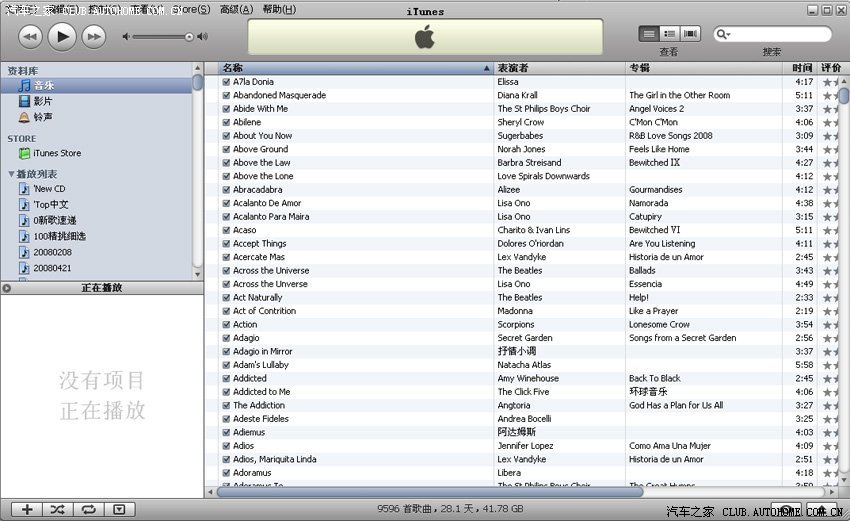Toggle shuffle playback
This screenshot has height=521, width=850.
pos(57,509)
